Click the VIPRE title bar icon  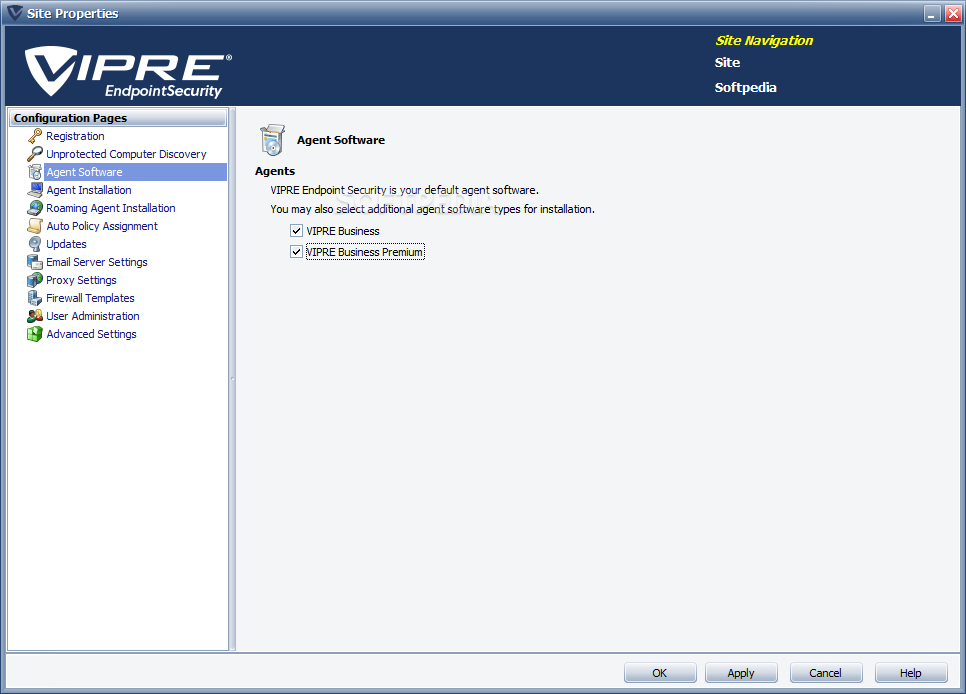pyautogui.click(x=15, y=13)
